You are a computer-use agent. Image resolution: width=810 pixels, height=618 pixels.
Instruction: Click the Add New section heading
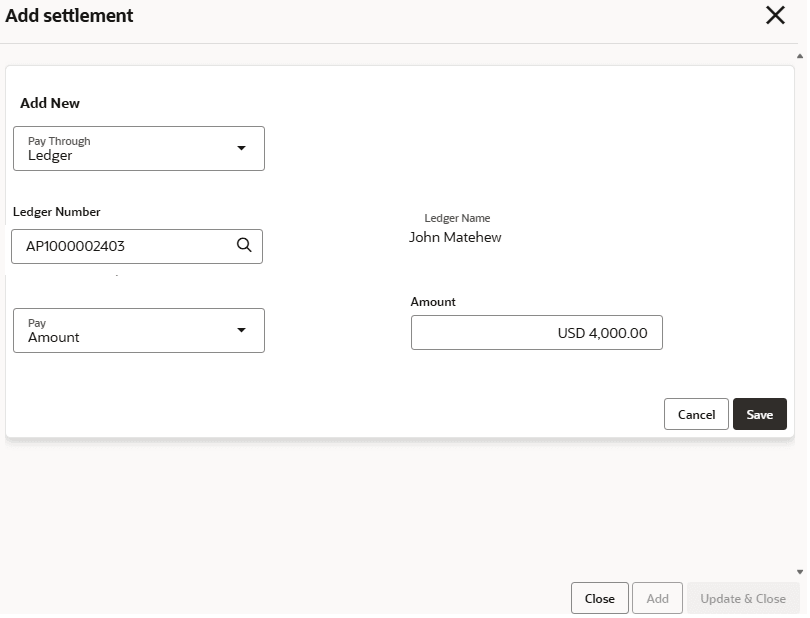pyautogui.click(x=50, y=103)
